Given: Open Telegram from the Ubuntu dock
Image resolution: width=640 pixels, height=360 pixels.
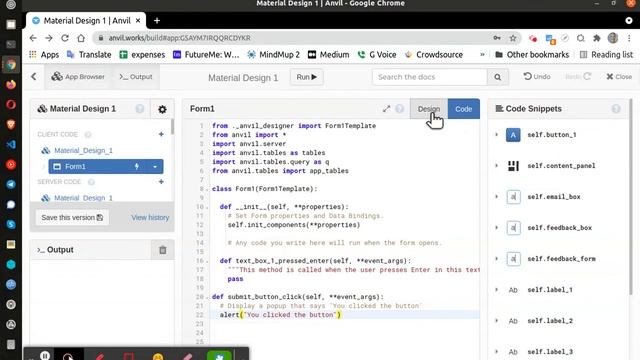Looking at the screenshot, I should [x=11, y=184].
